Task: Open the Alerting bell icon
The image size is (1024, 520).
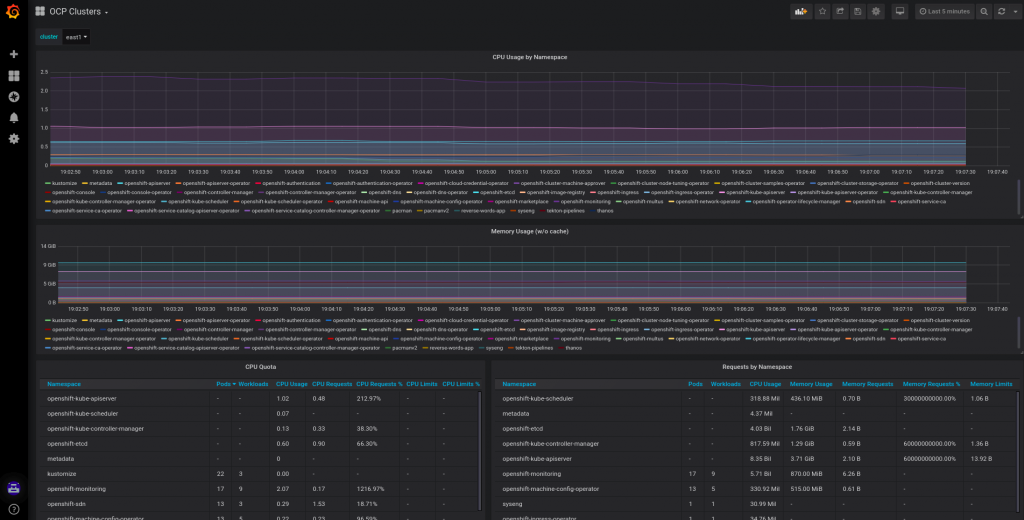Action: [14, 117]
